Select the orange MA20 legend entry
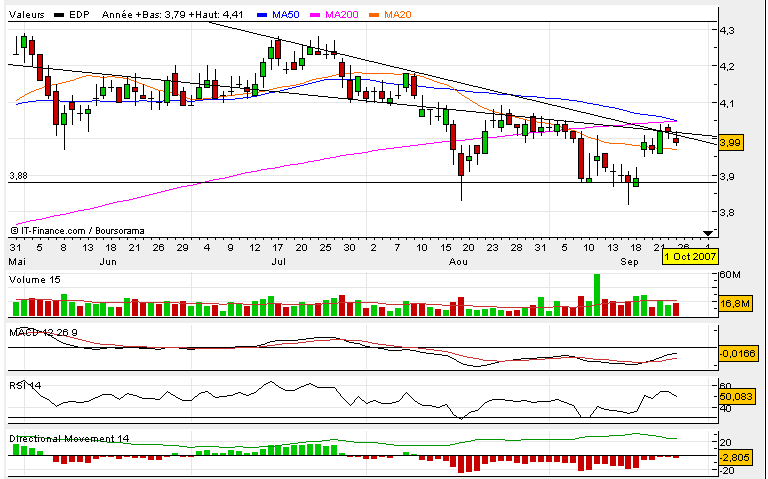Screen dimensions: 768x479 [x=390, y=15]
